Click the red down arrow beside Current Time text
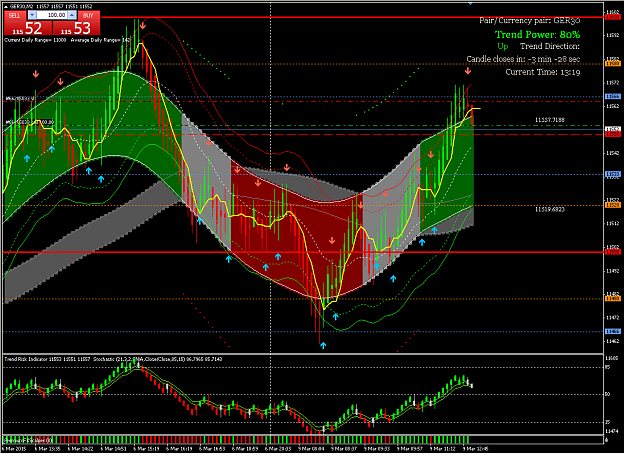The width and height of the screenshot is (625, 454). coord(468,71)
